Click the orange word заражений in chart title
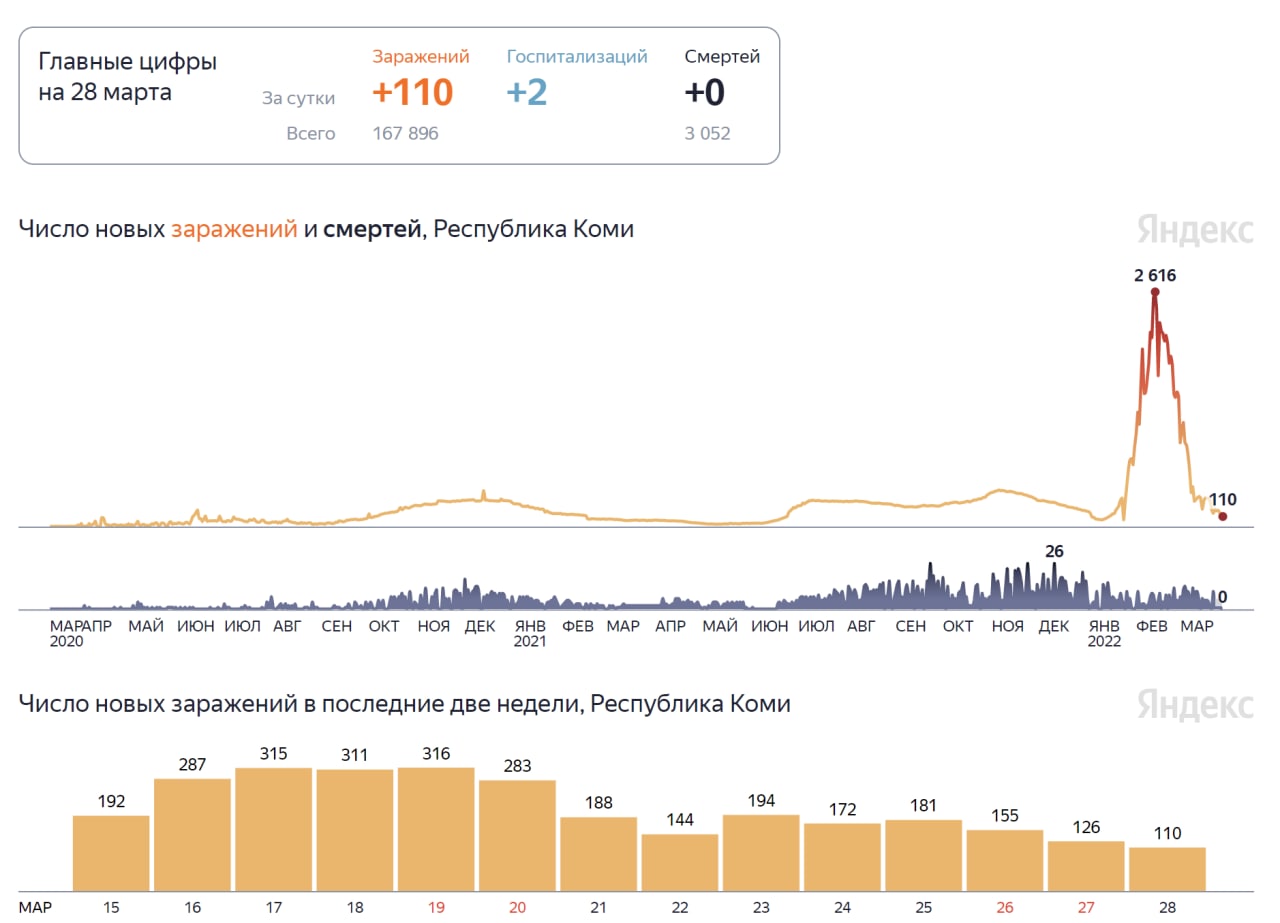The height and width of the screenshot is (923, 1280). pos(234,229)
